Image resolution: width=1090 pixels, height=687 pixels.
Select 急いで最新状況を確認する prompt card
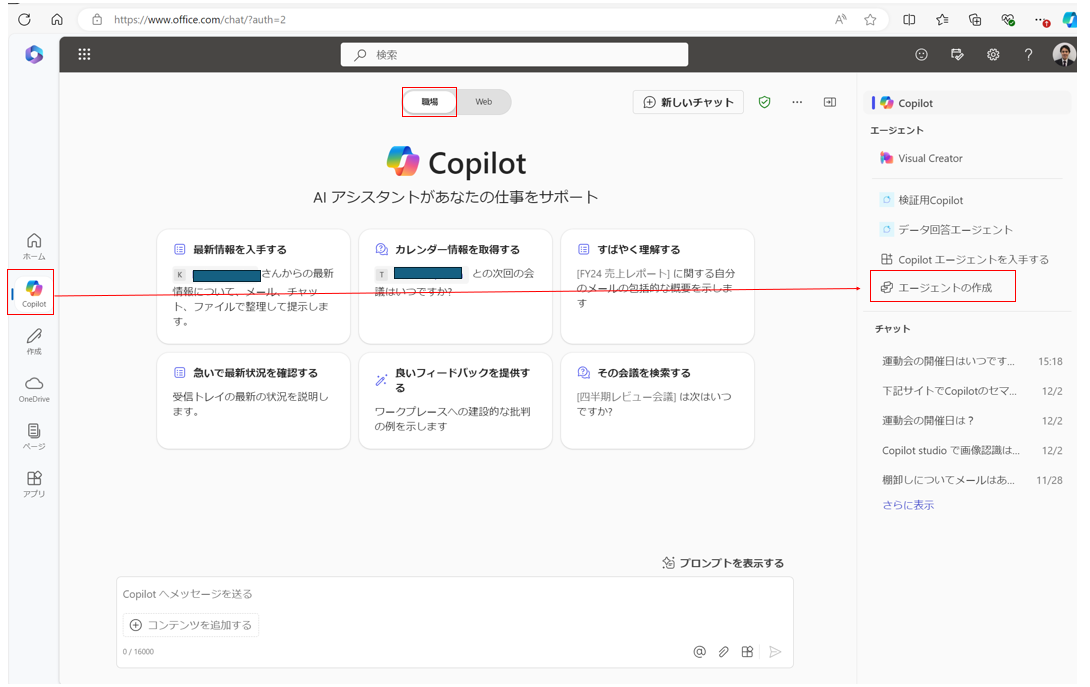pos(254,401)
